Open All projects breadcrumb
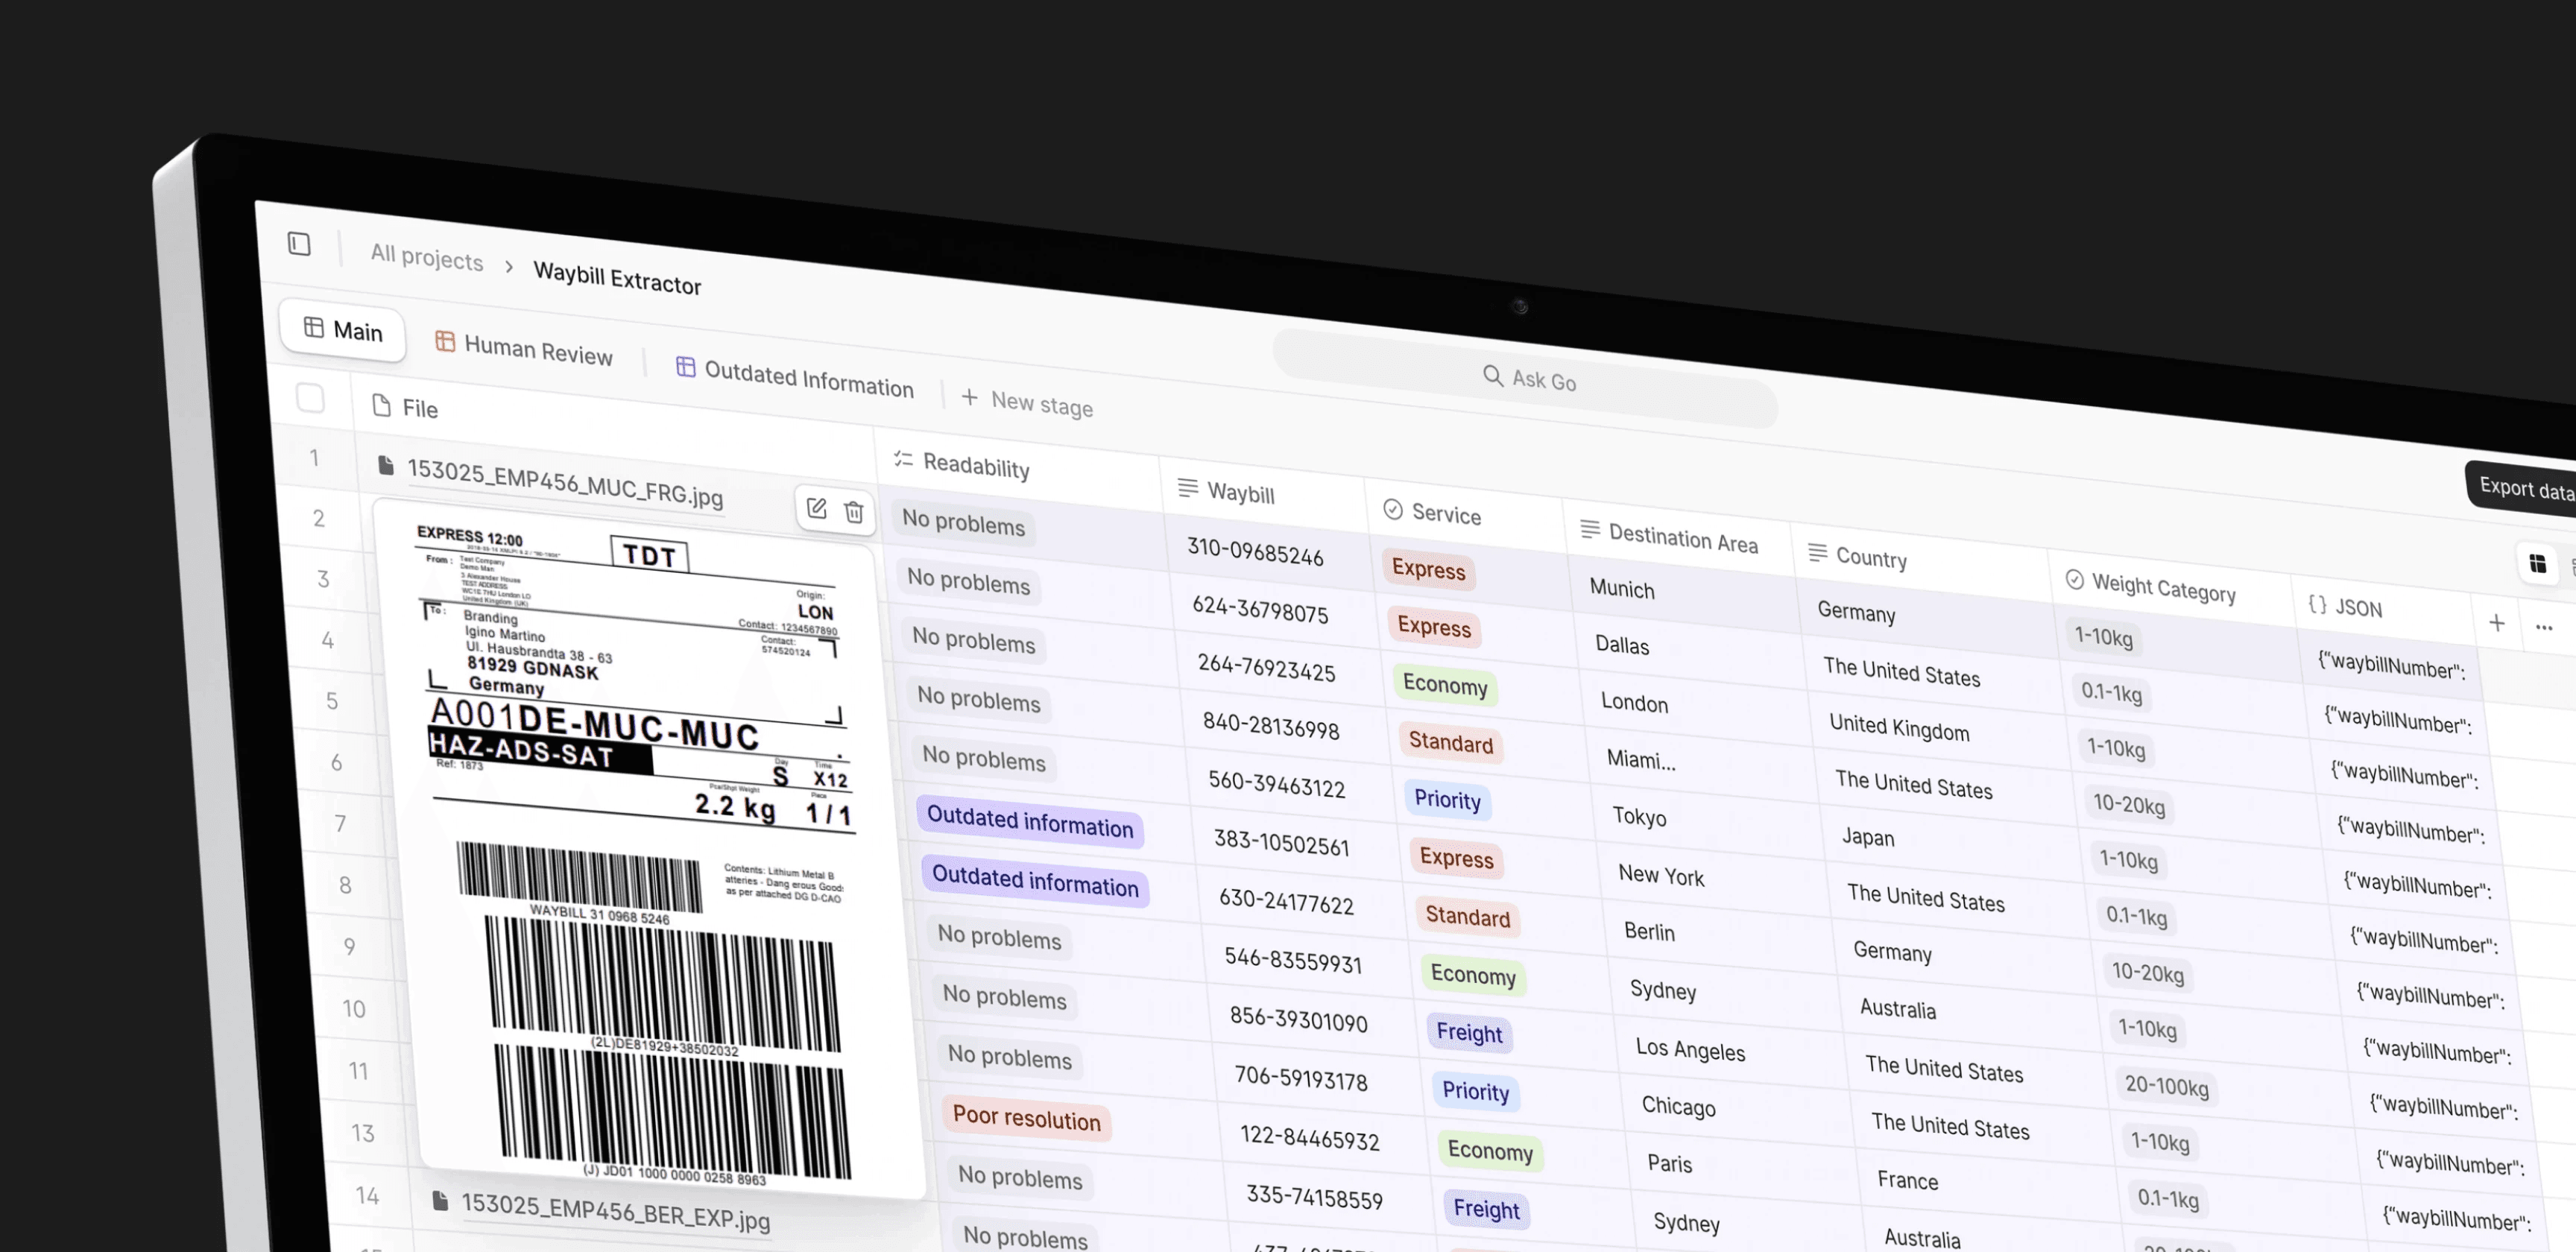2576x1252 pixels. pyautogui.click(x=427, y=257)
